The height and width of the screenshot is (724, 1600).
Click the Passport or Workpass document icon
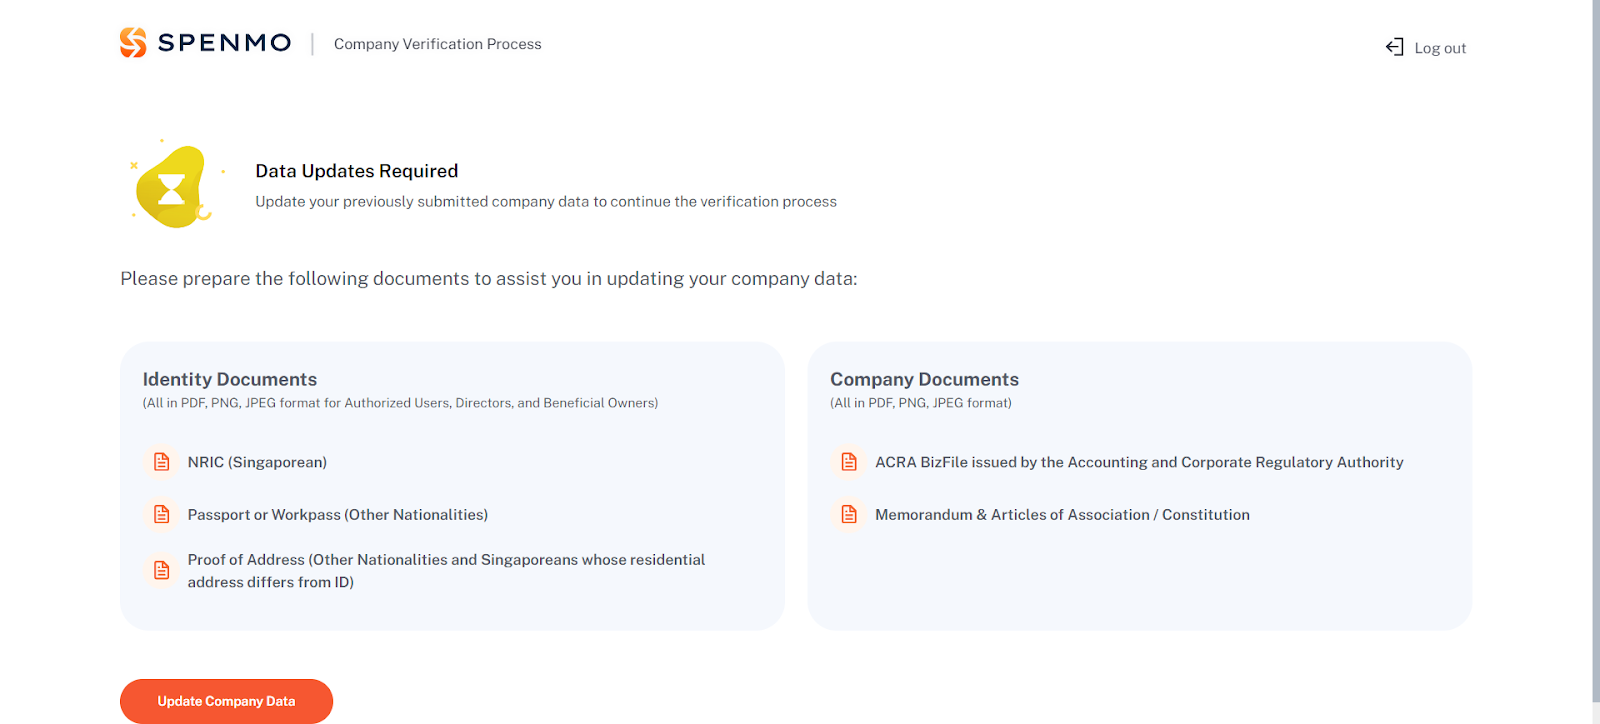click(162, 514)
